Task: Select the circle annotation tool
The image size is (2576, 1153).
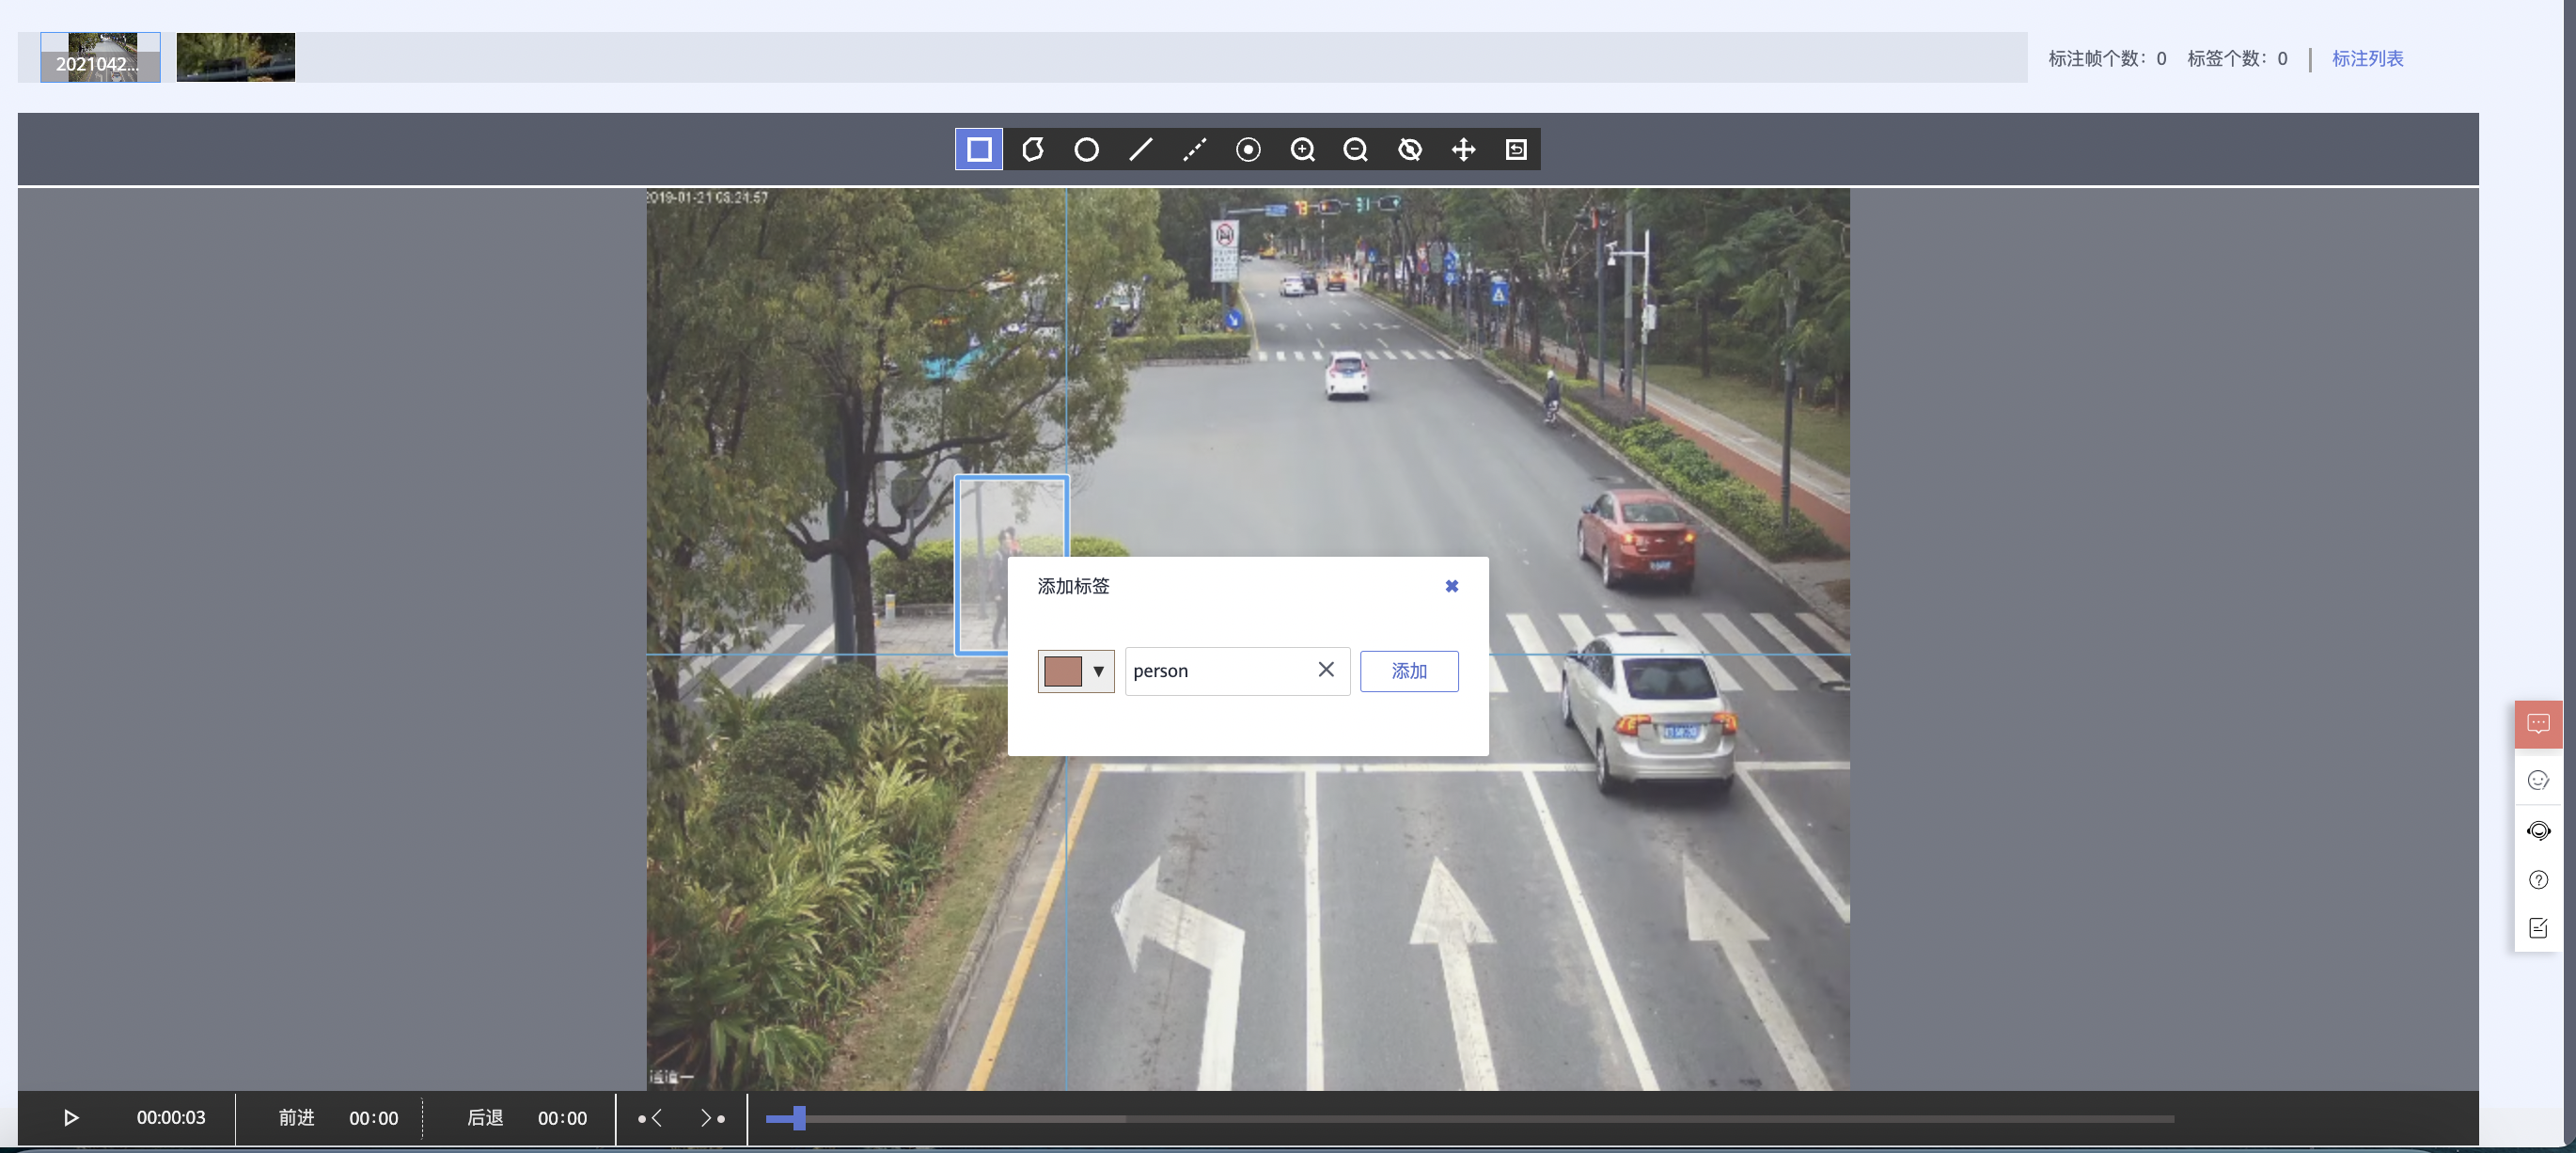Action: 1087,150
